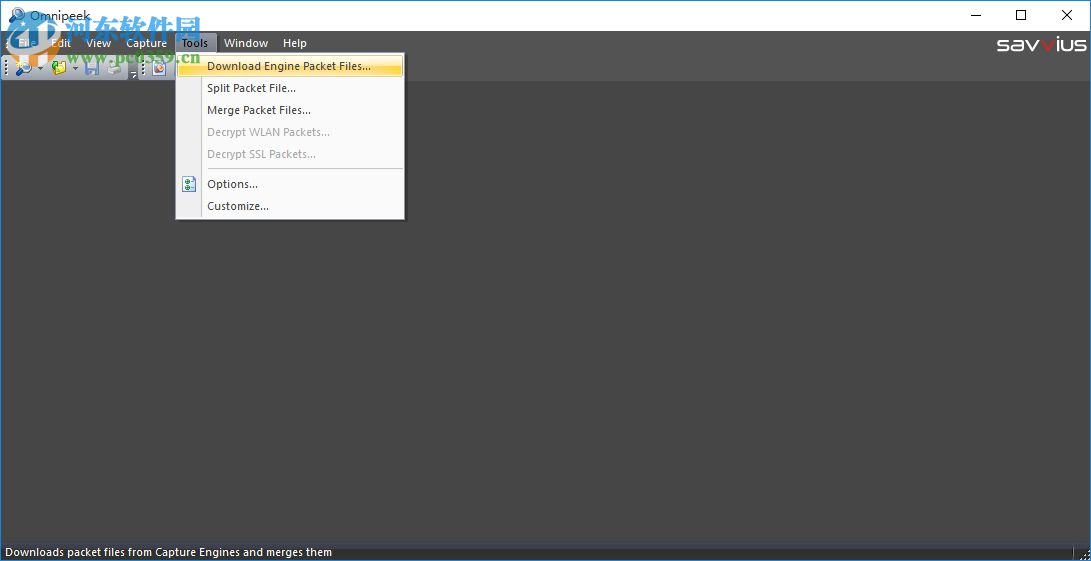Click the Omnipeek title bar app icon

[x=17, y=15]
